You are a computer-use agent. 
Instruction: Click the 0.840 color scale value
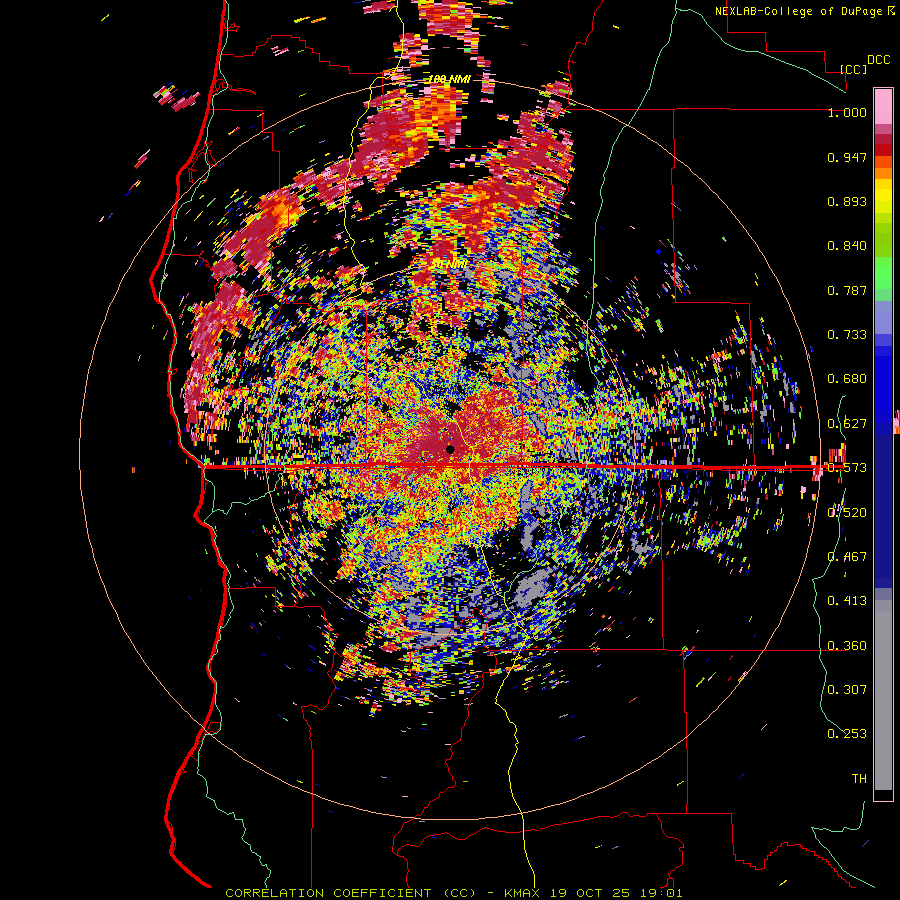pyautogui.click(x=847, y=246)
